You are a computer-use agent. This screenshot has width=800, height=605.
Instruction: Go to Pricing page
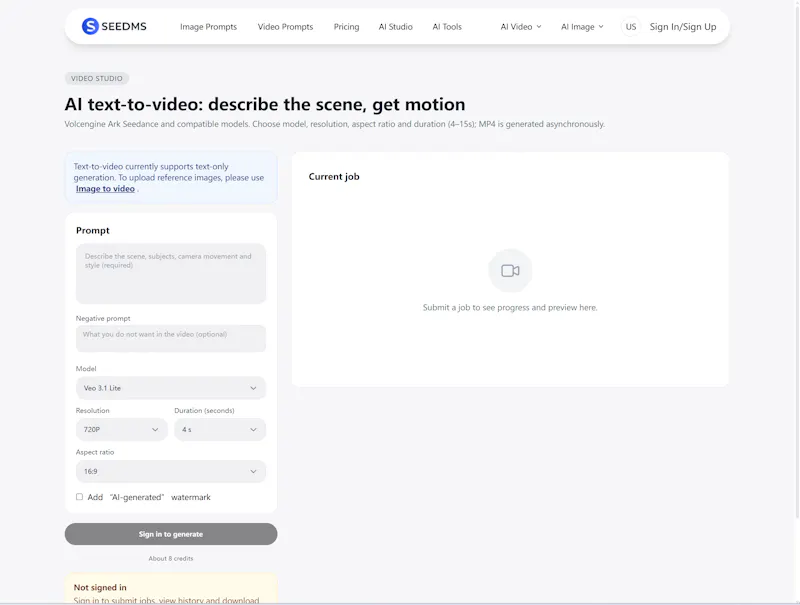click(346, 27)
